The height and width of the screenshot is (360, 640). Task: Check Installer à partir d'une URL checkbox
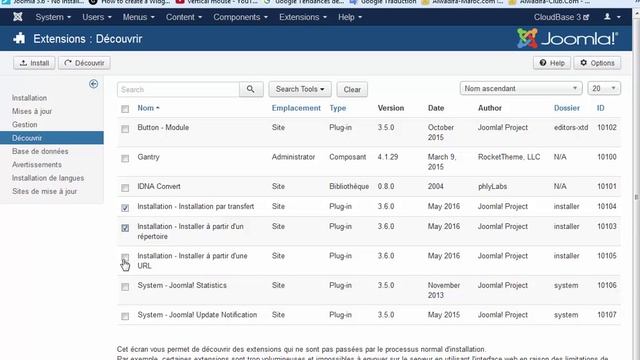pyautogui.click(x=125, y=257)
